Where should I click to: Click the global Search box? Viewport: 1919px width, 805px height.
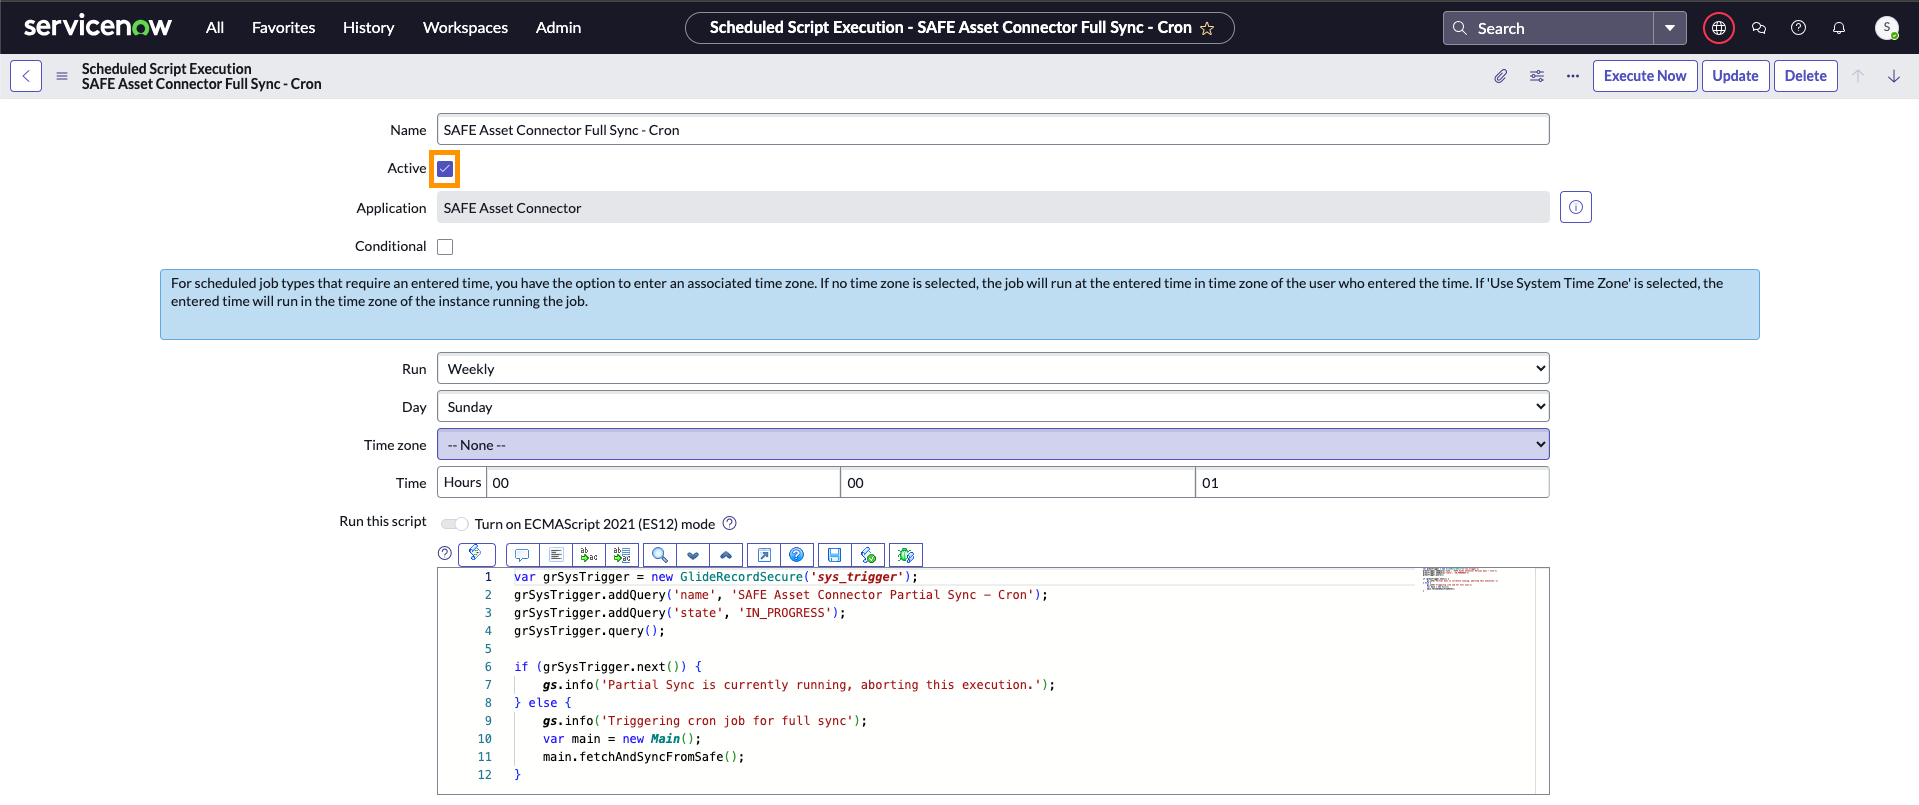[1548, 28]
